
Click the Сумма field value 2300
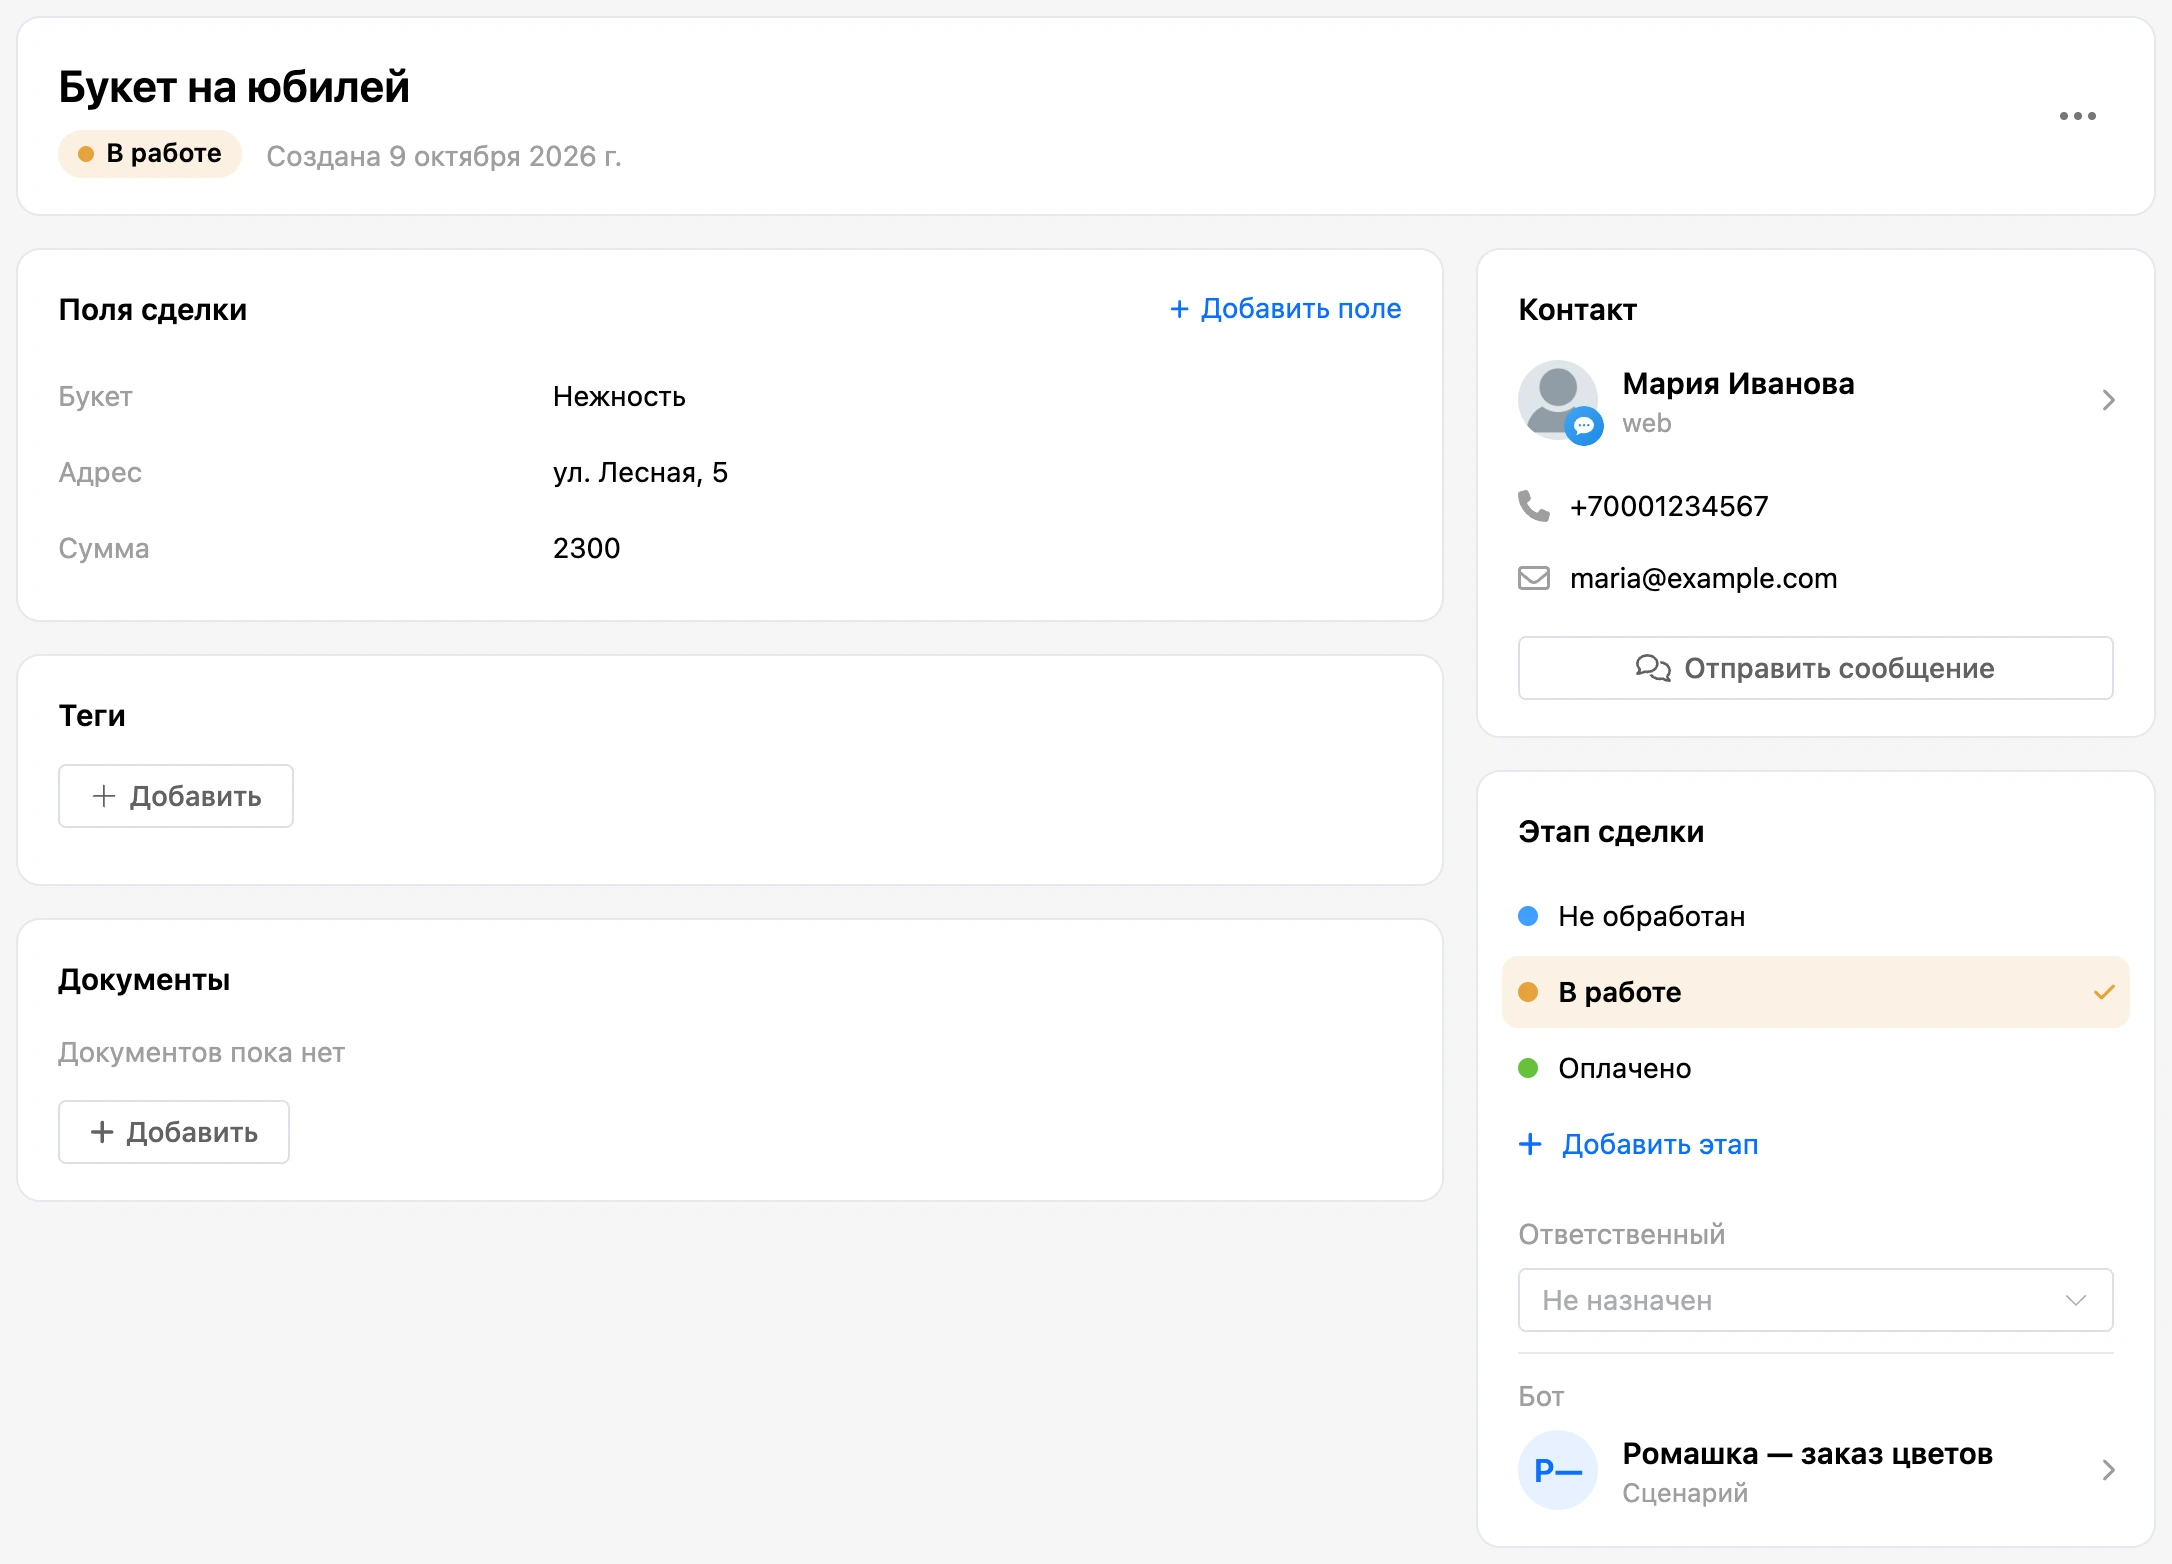click(587, 548)
